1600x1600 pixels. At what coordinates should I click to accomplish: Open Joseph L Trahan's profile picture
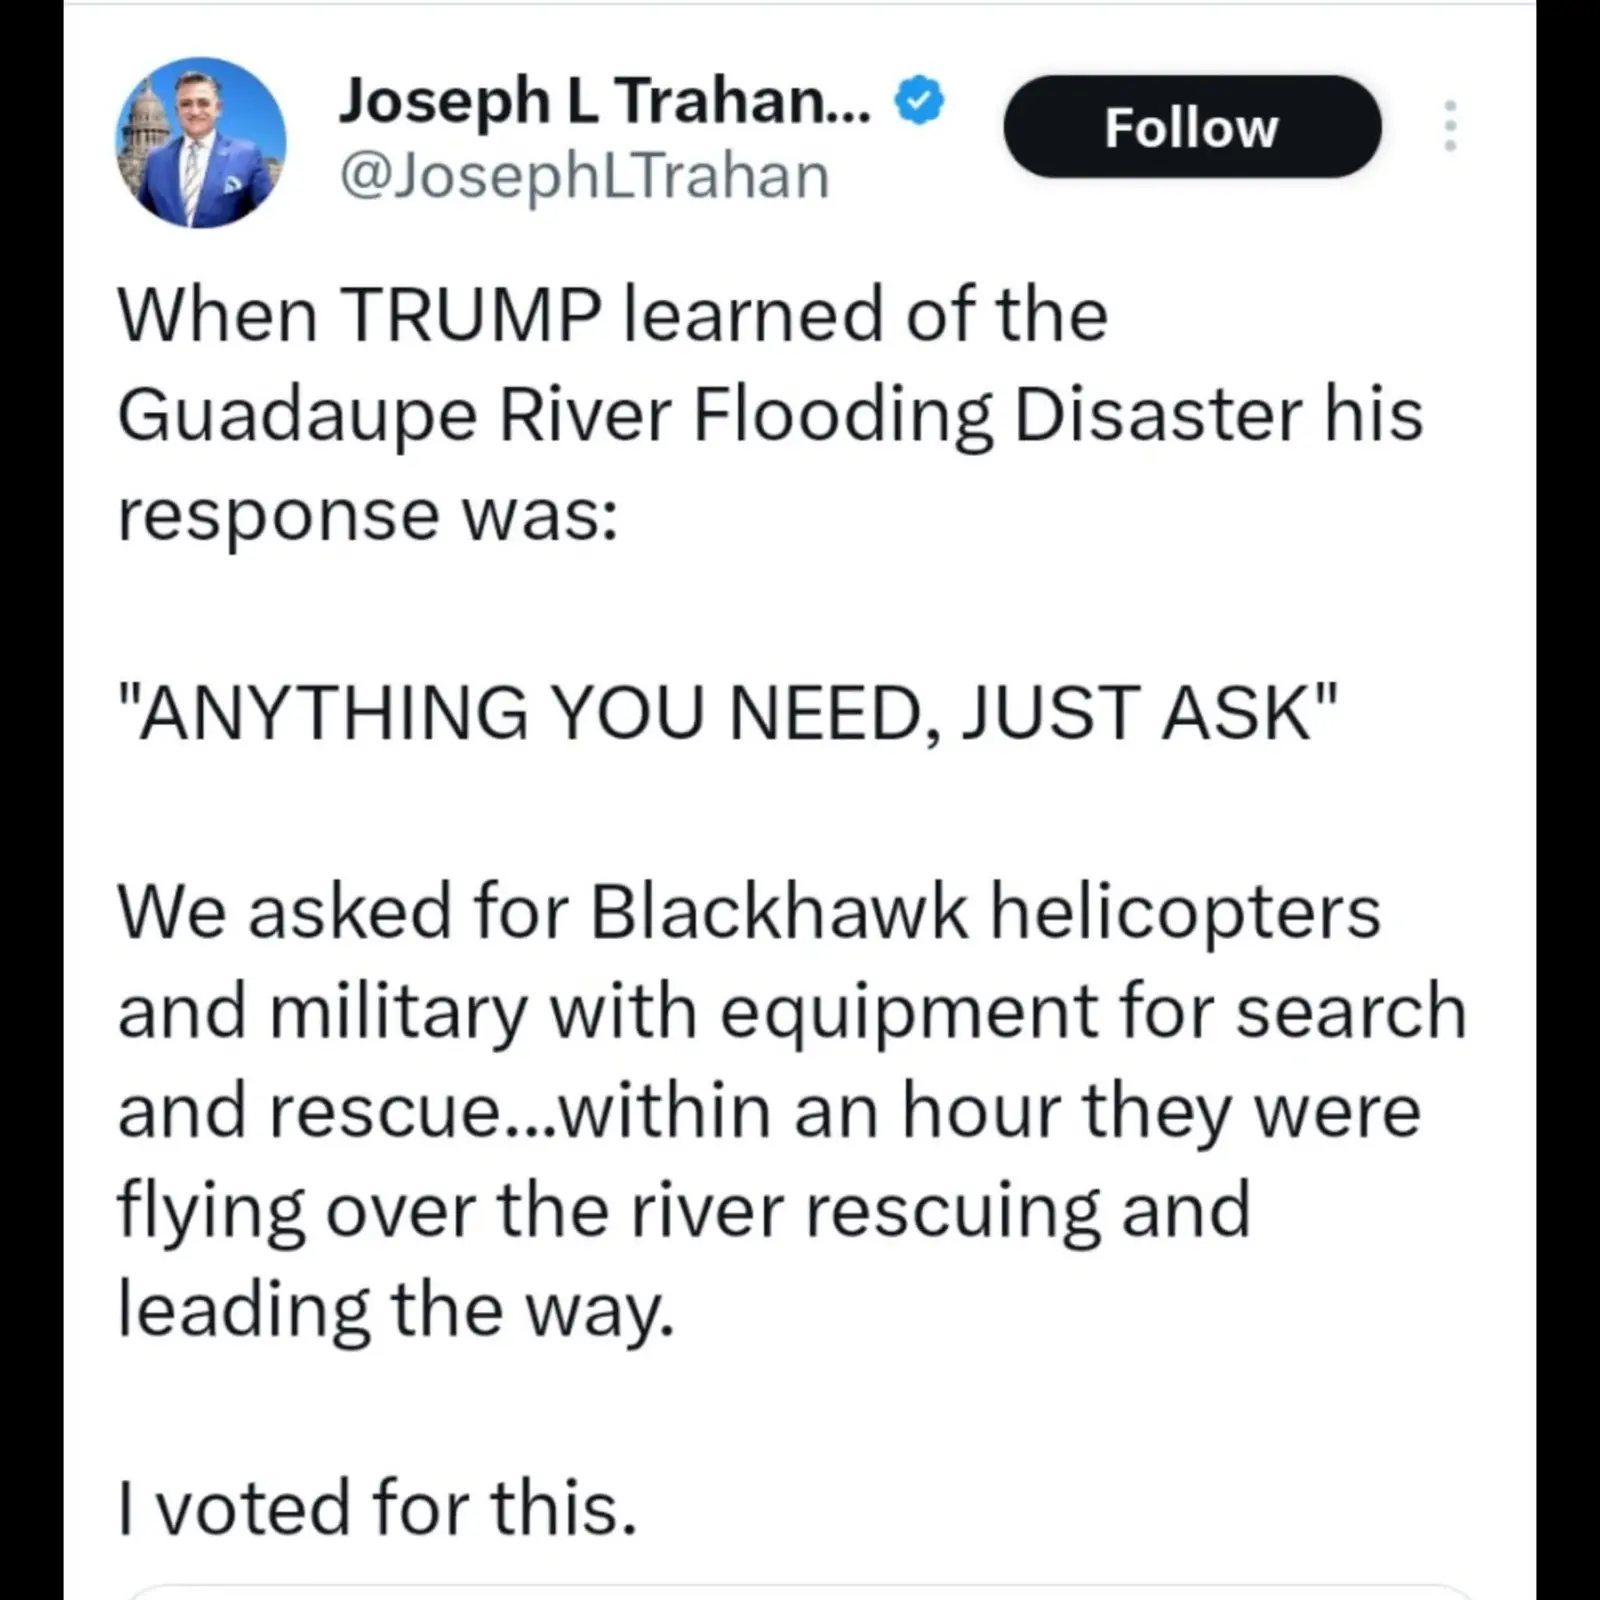pos(201,142)
